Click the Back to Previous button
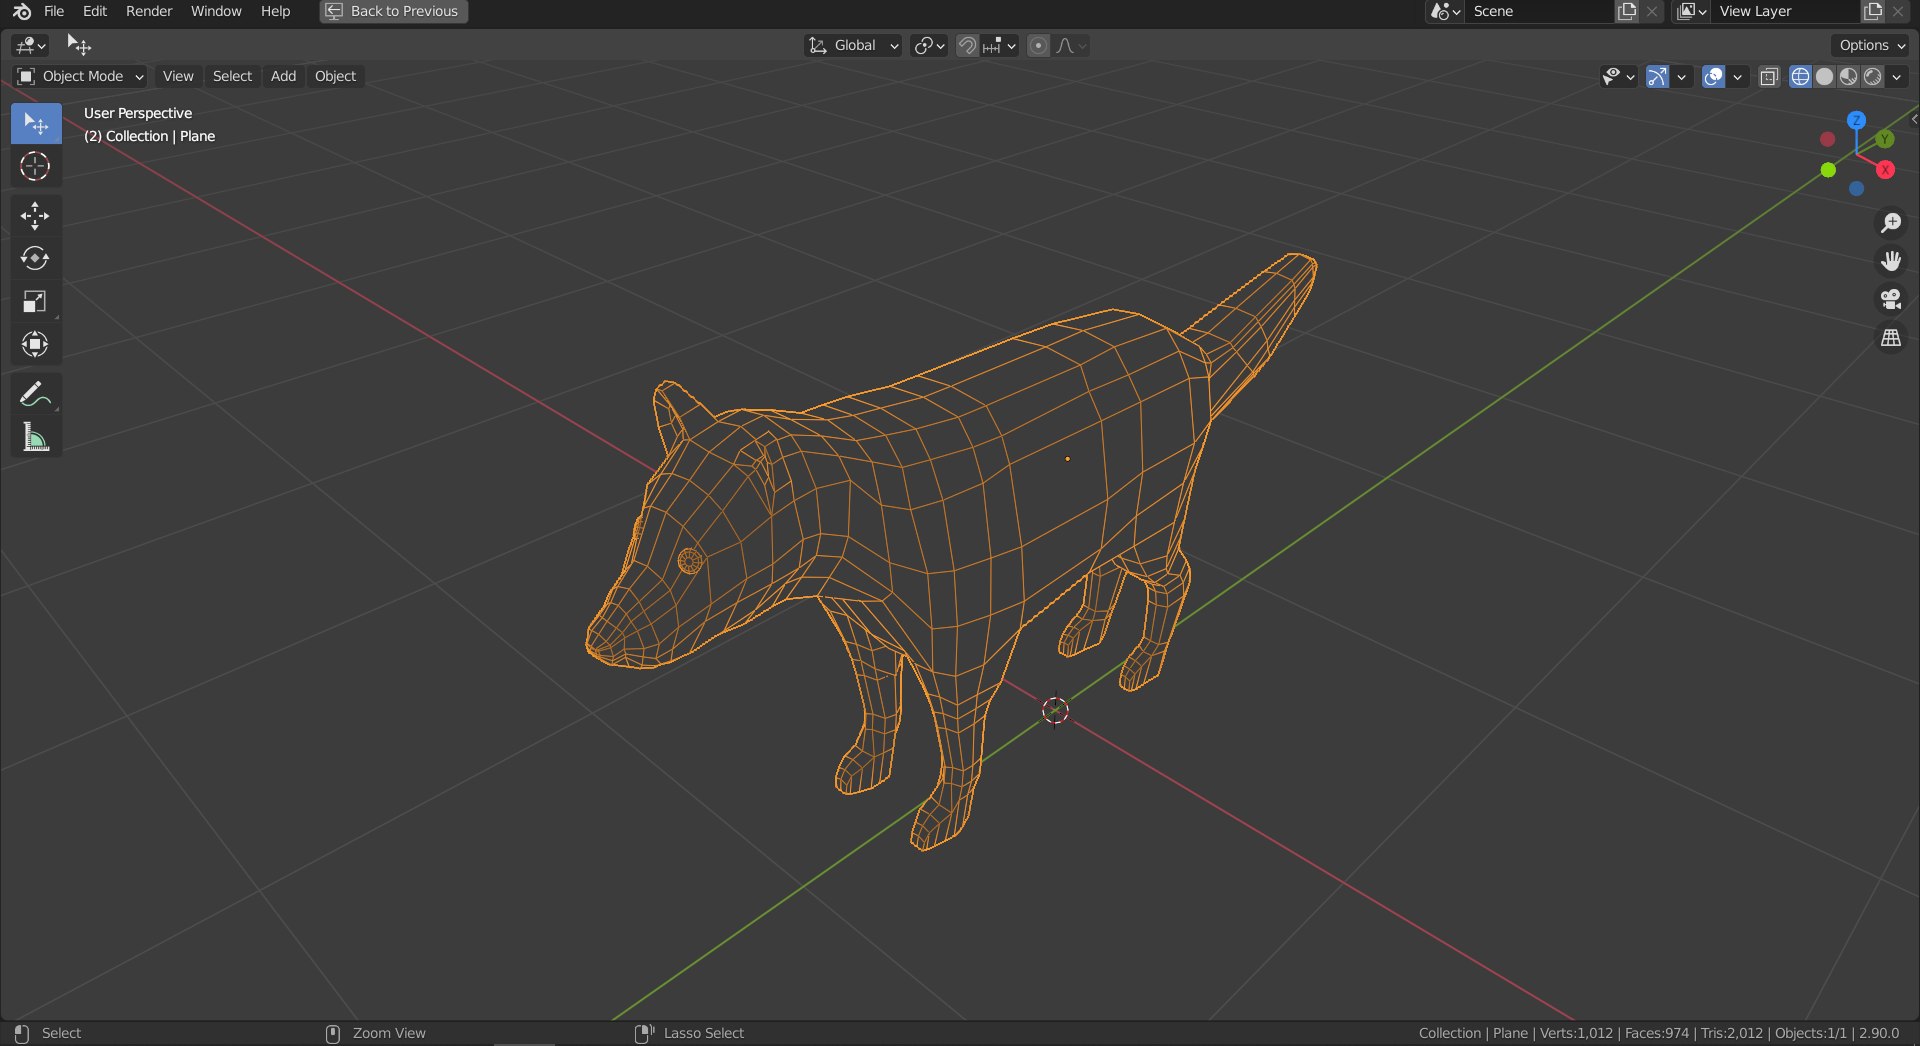 (393, 11)
